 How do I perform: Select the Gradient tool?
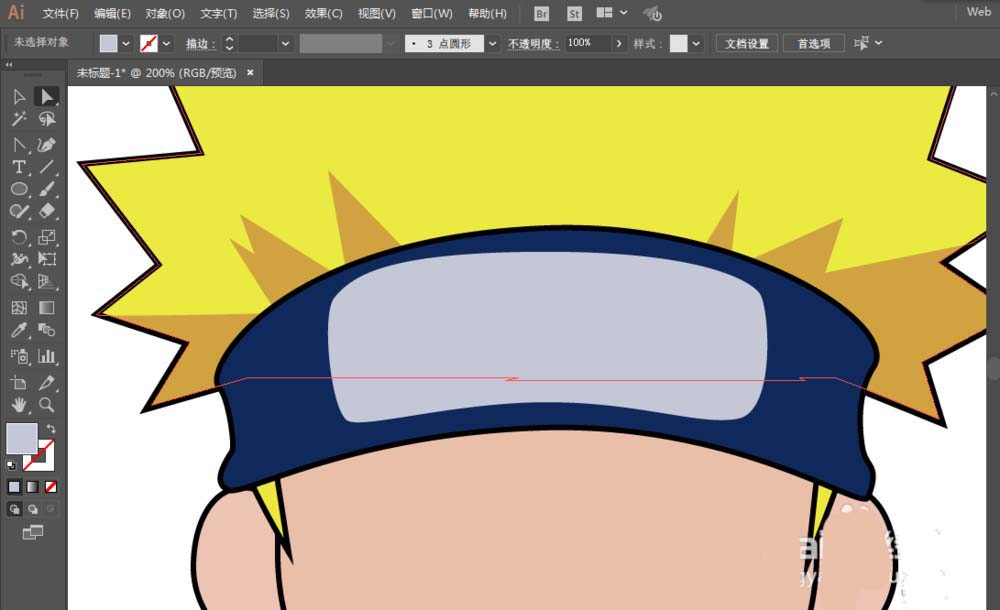click(x=47, y=308)
